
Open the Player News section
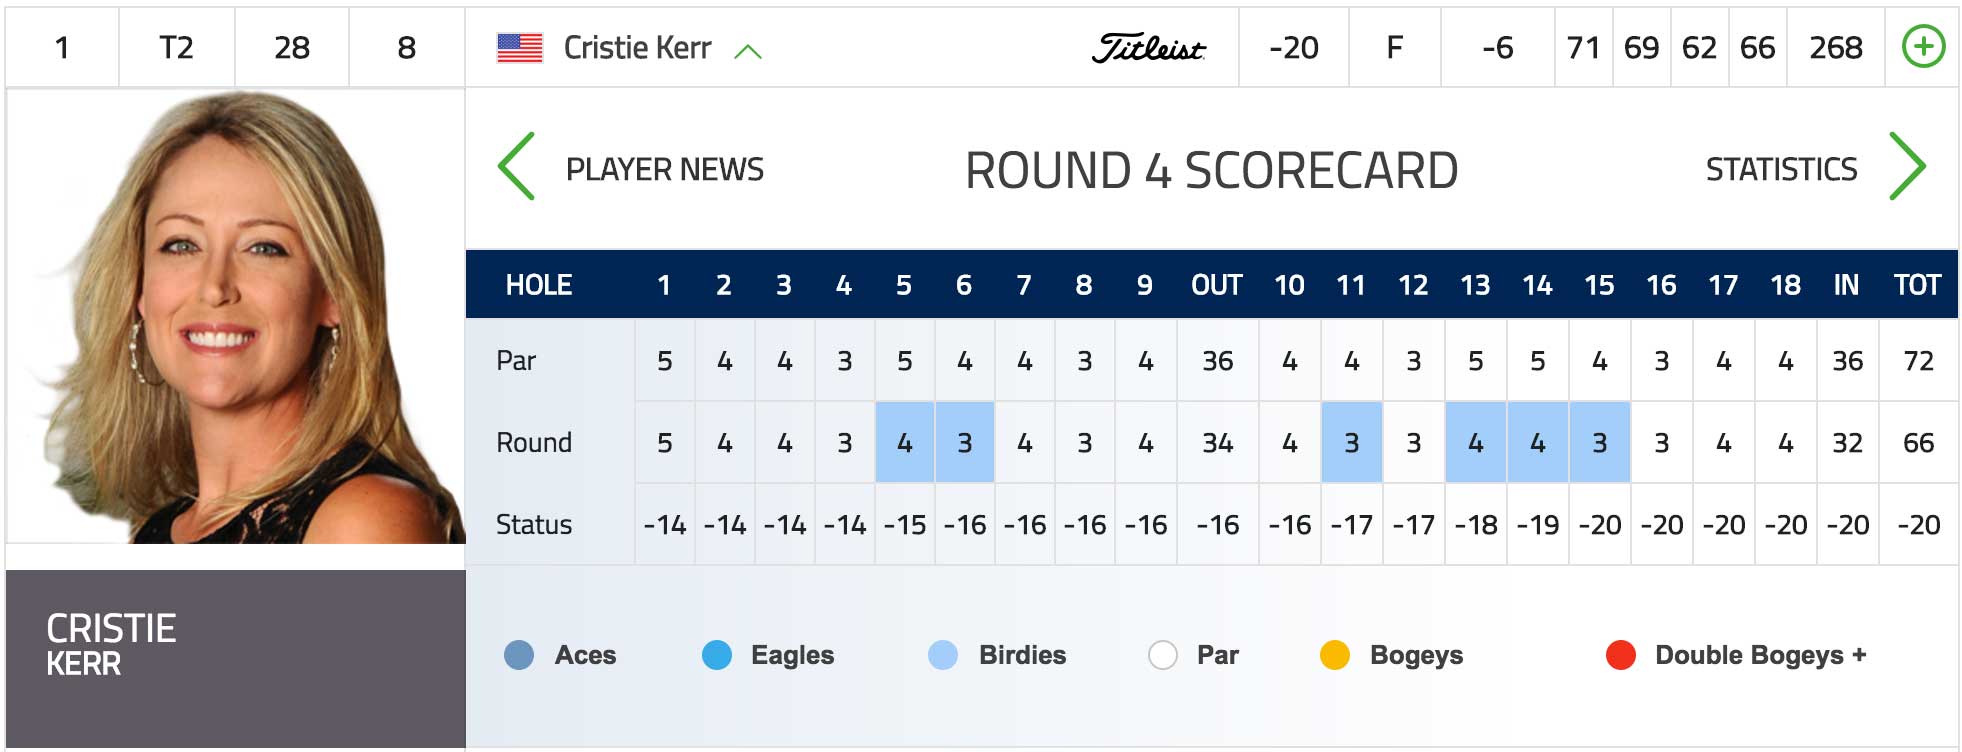[665, 170]
